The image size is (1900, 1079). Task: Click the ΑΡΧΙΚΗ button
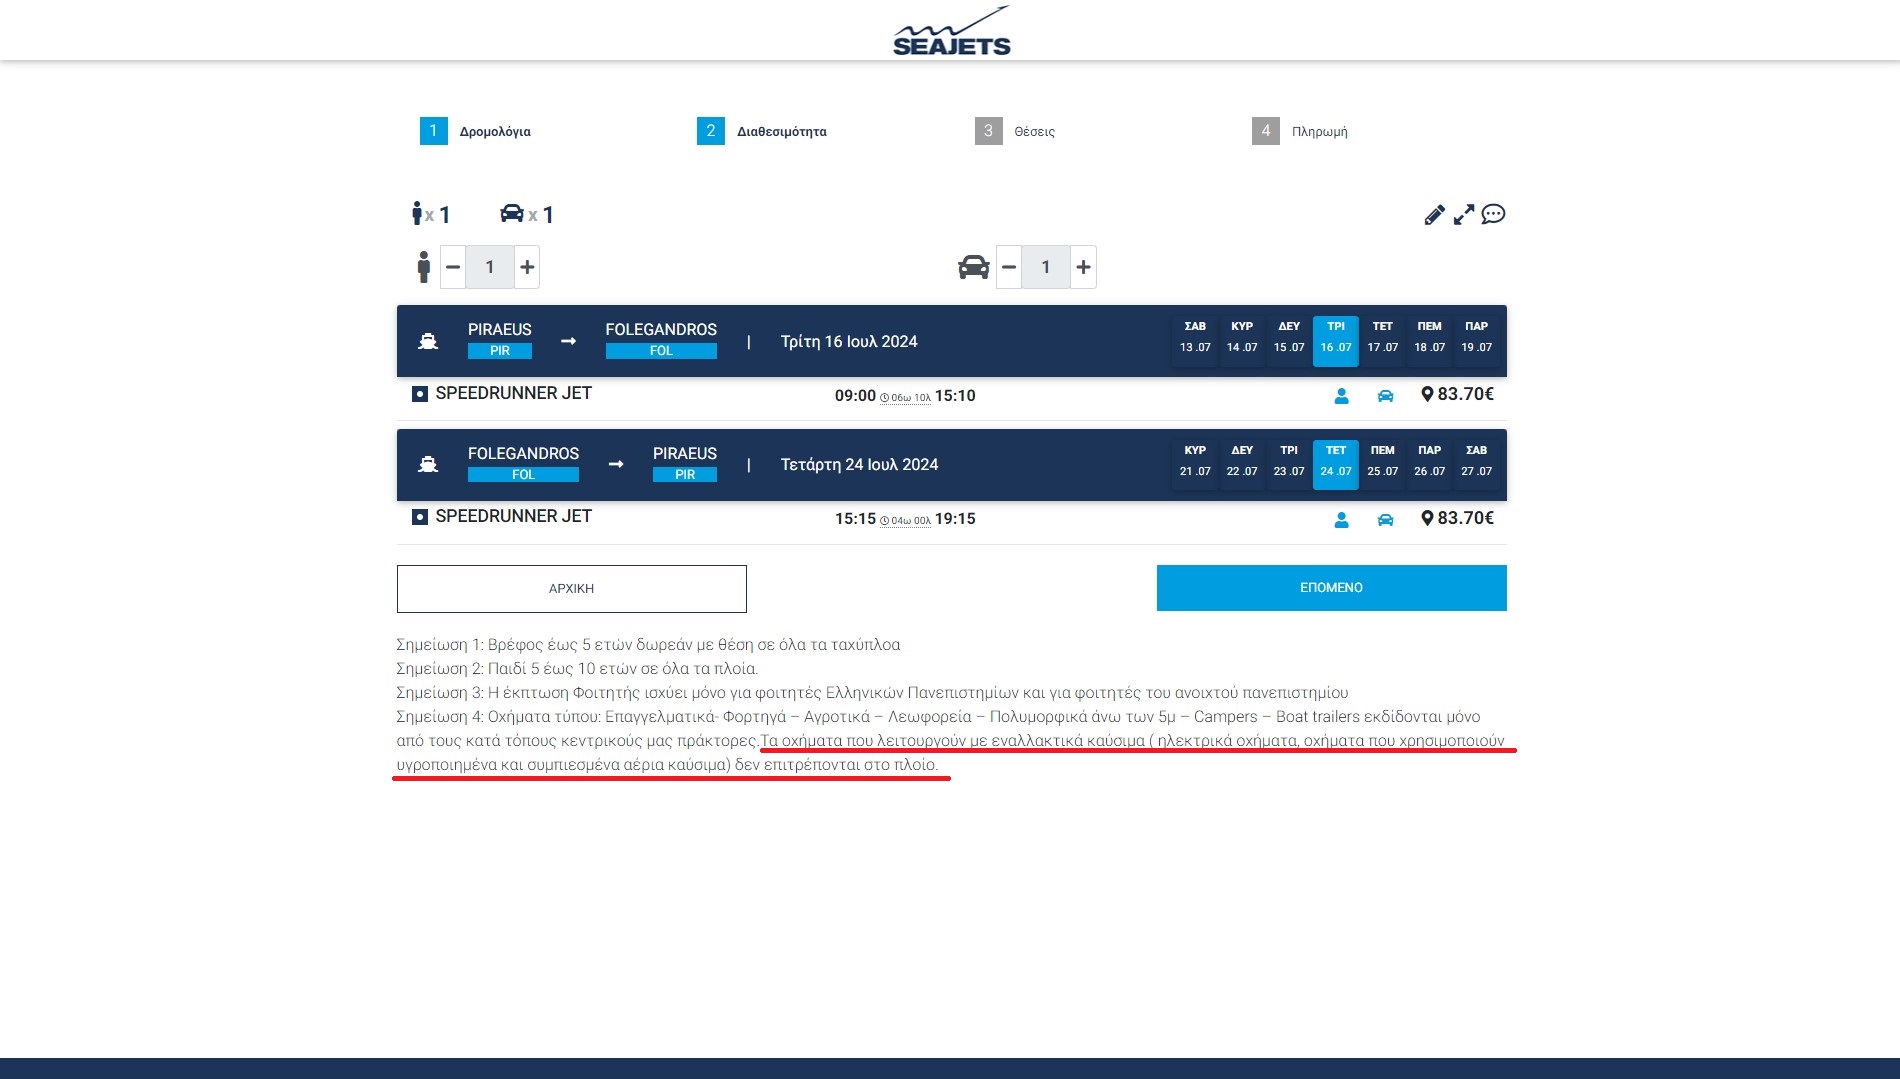tap(571, 589)
